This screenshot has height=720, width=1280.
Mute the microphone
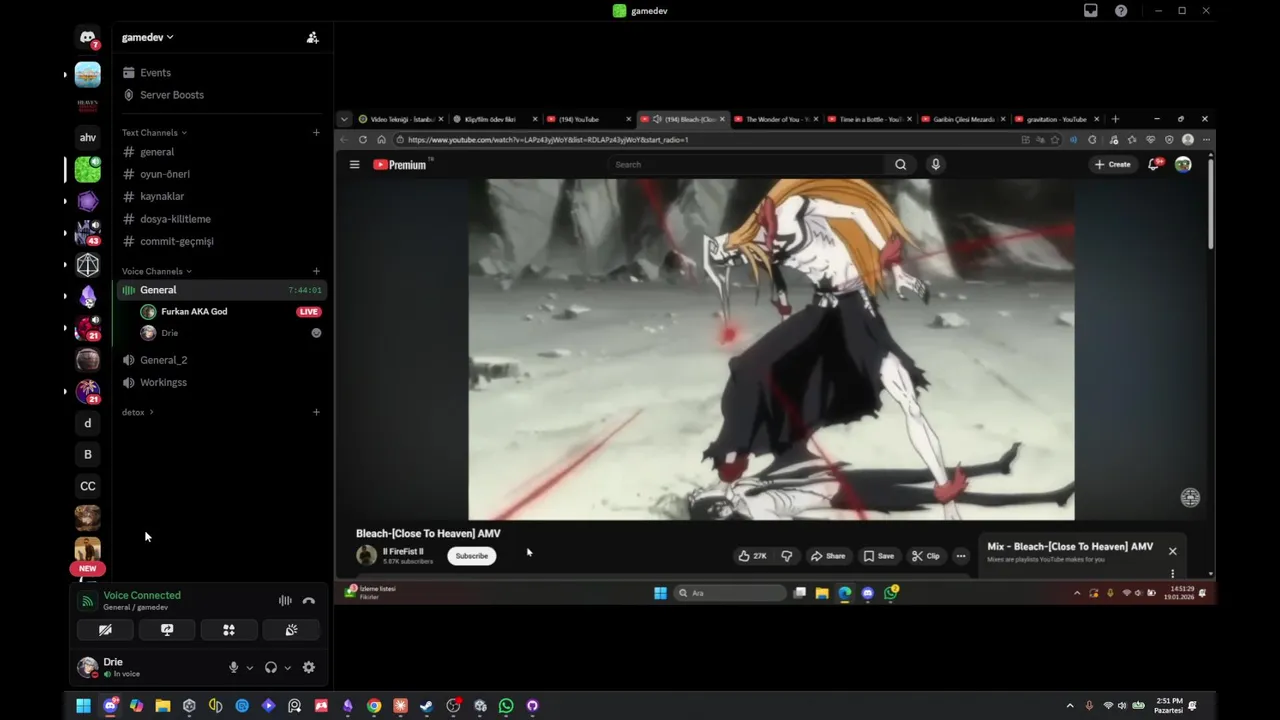point(233,668)
